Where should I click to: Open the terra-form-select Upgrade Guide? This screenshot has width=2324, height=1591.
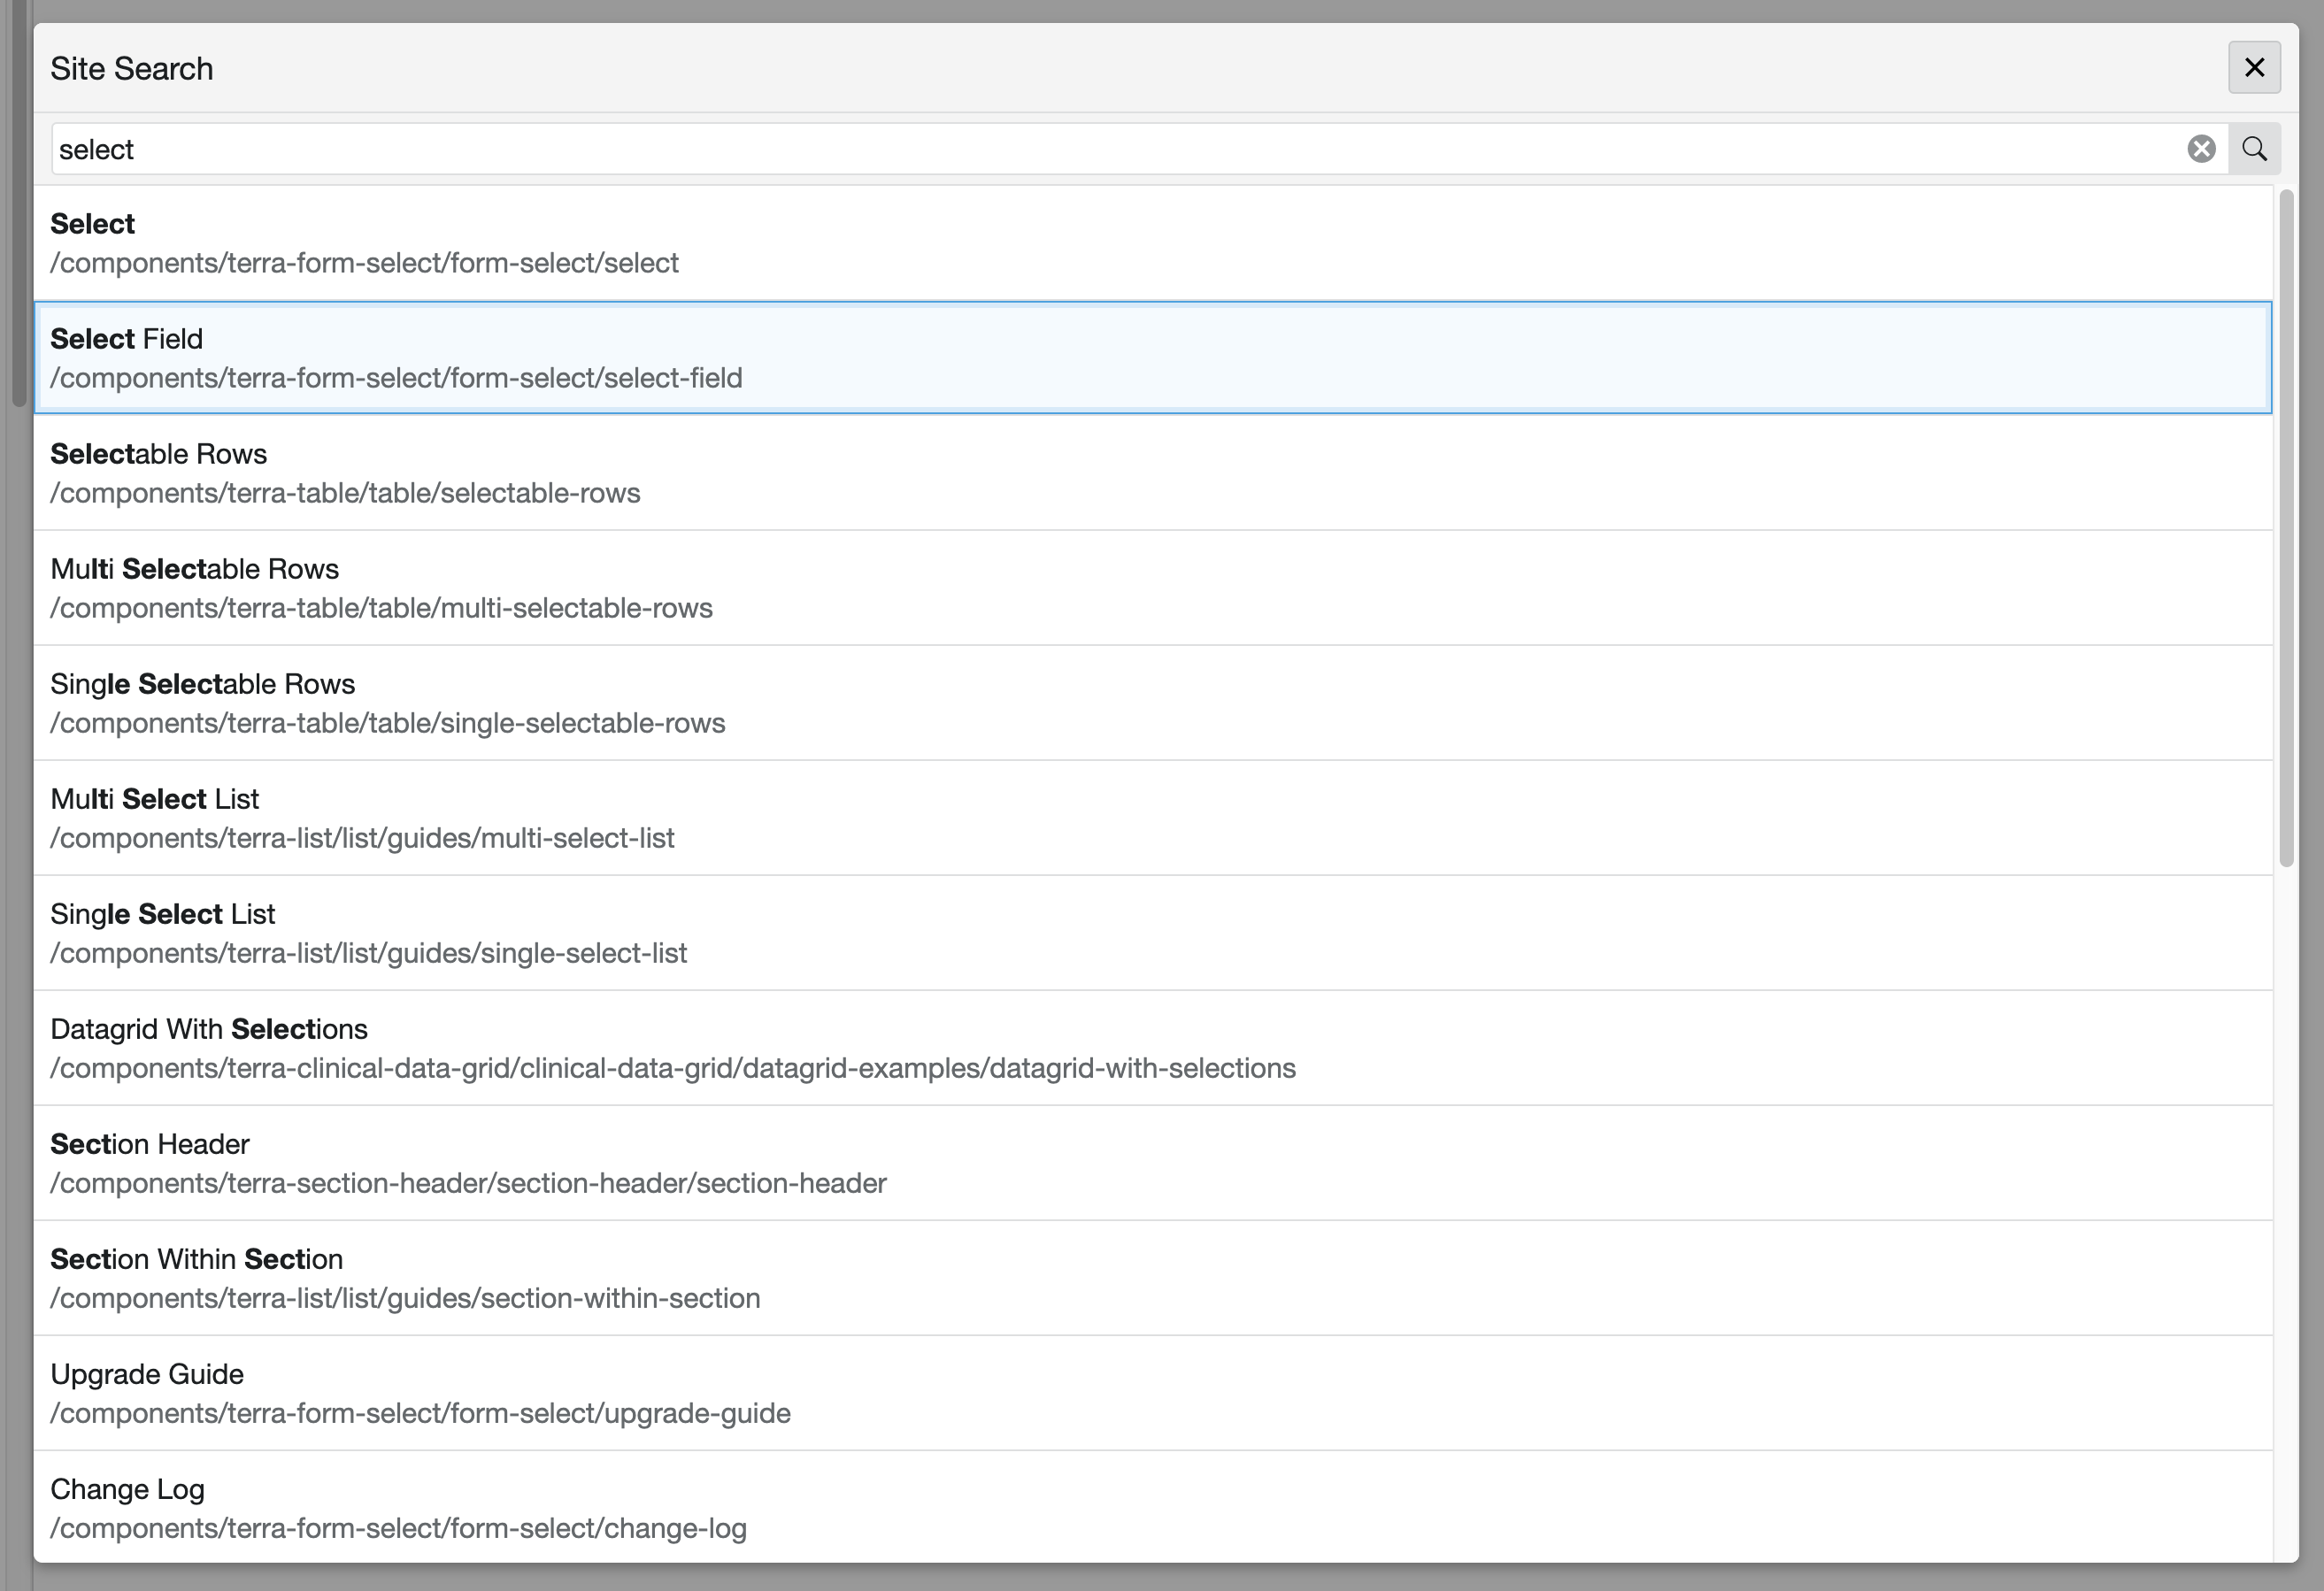pos(420,1393)
